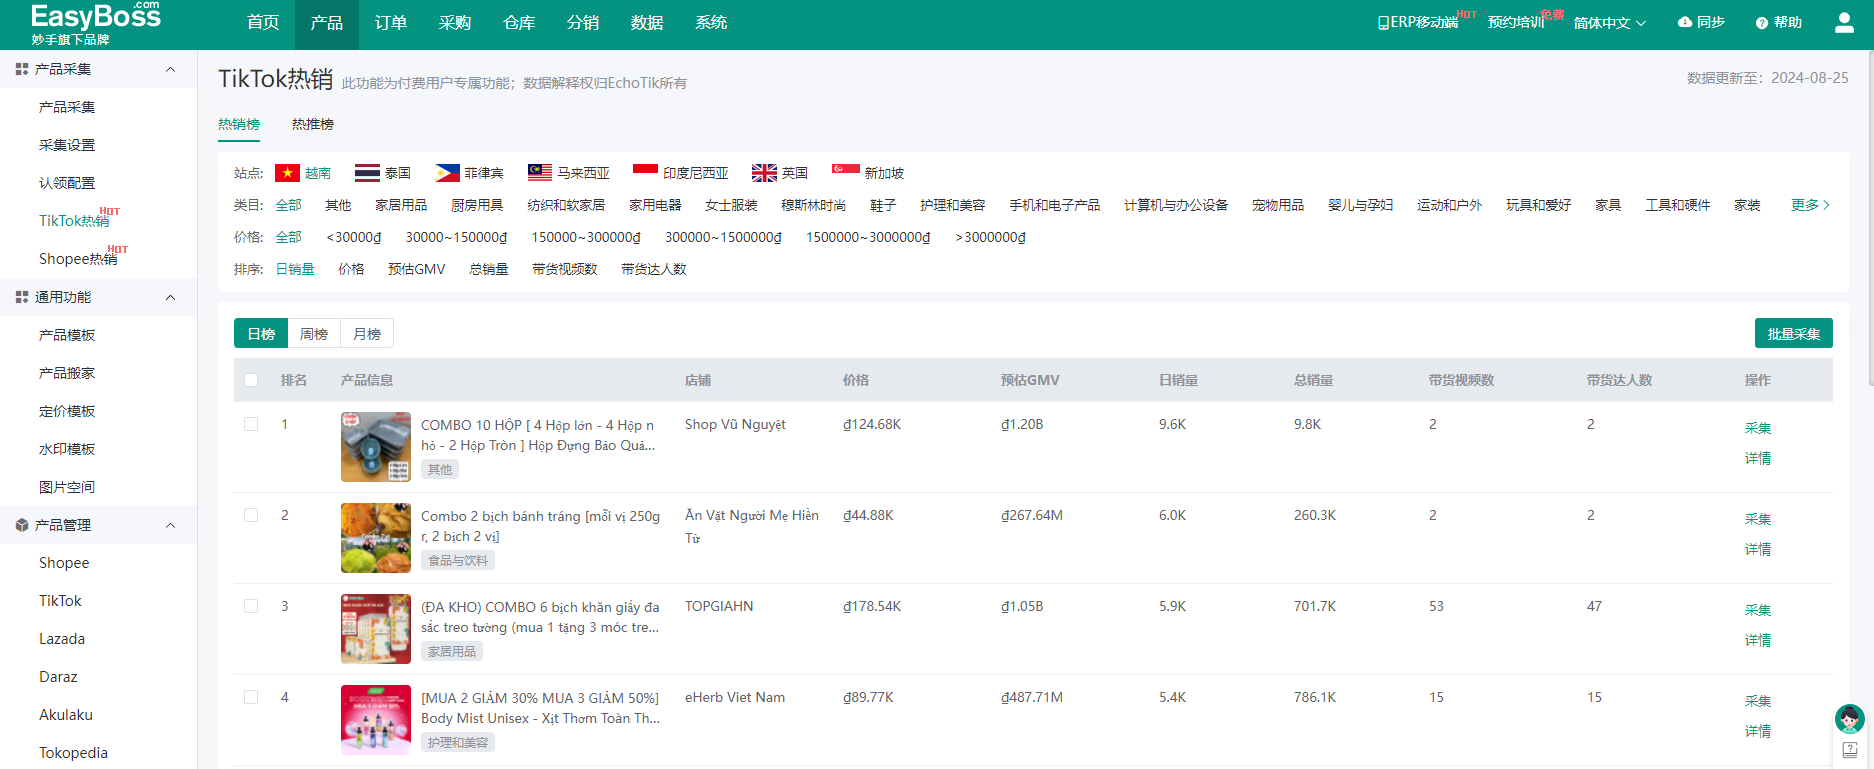
Task: Open 预约培训 link in top bar
Action: 1516,23
